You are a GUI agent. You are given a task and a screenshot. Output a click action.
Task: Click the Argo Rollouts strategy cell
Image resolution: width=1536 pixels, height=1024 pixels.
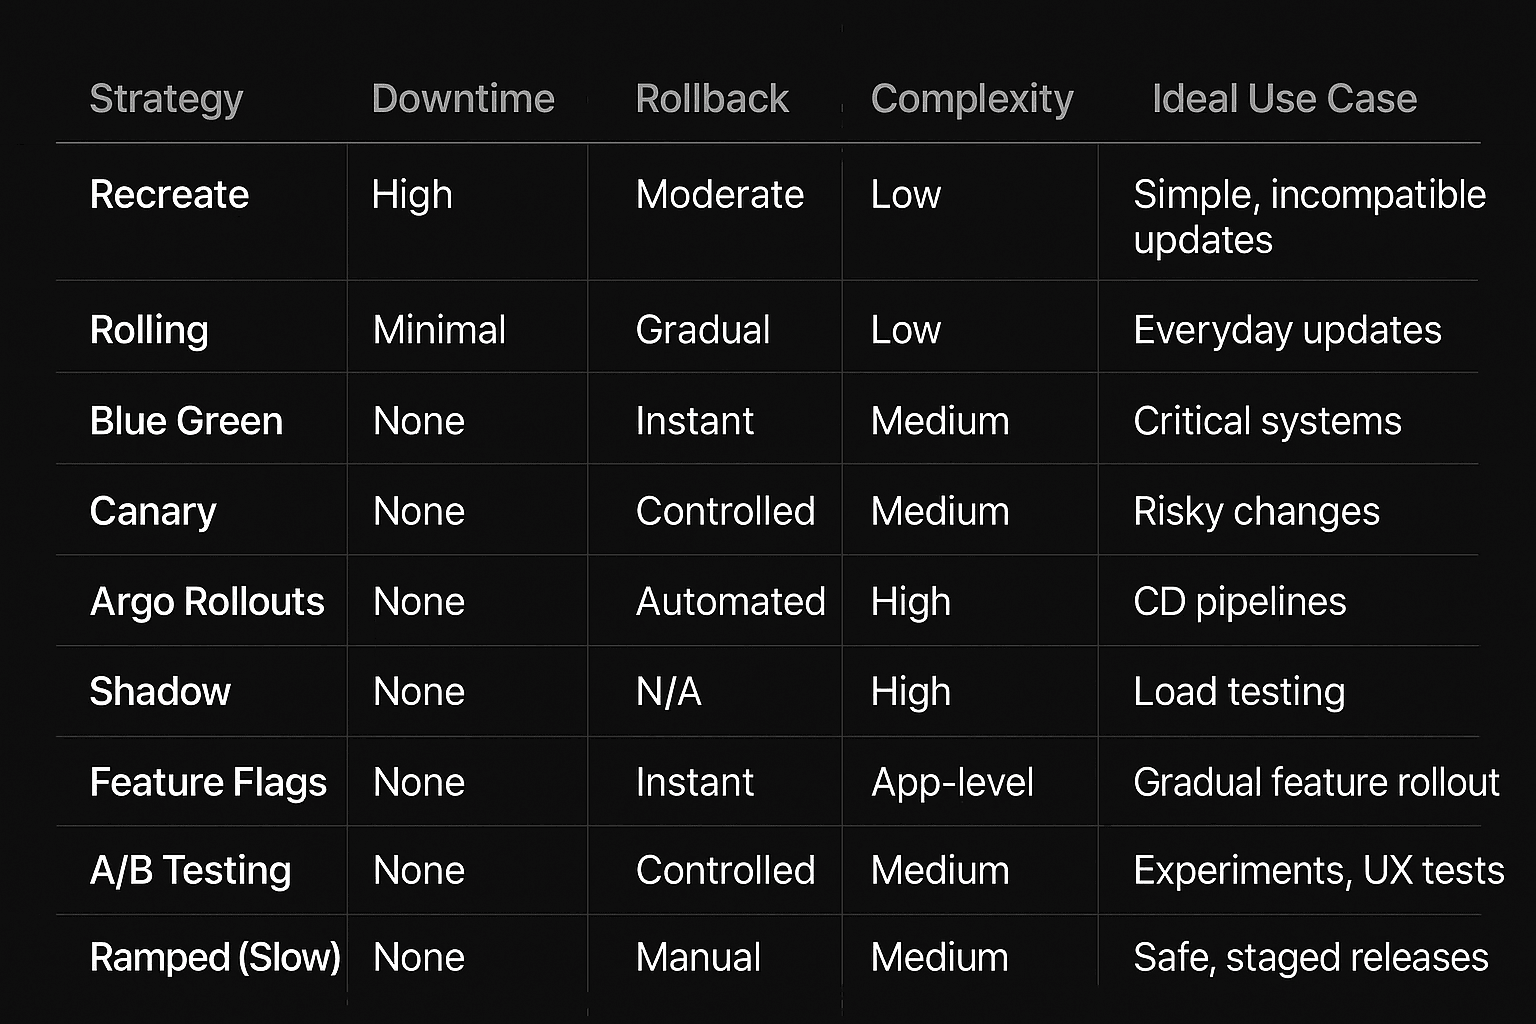pyautogui.click(x=207, y=601)
